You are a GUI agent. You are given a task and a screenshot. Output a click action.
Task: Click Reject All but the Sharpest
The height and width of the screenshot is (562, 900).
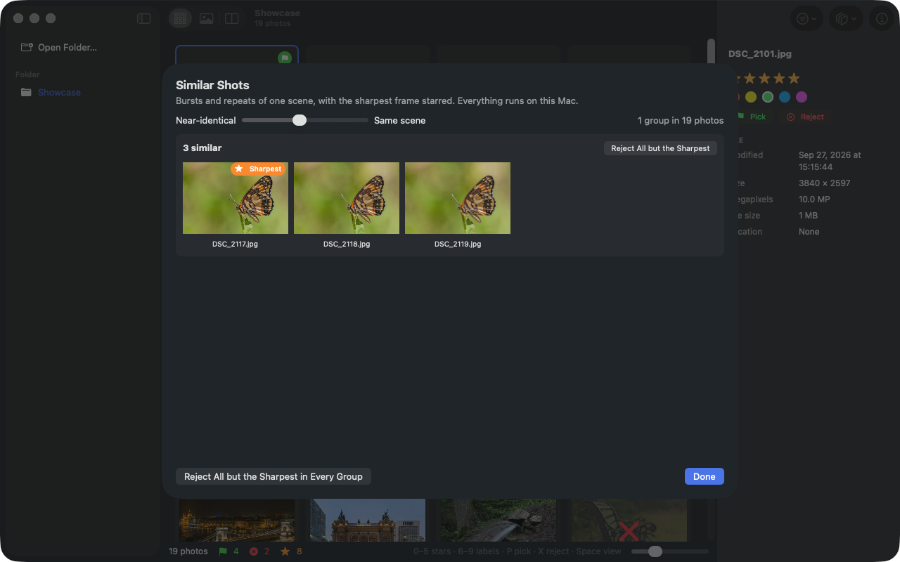(x=660, y=148)
